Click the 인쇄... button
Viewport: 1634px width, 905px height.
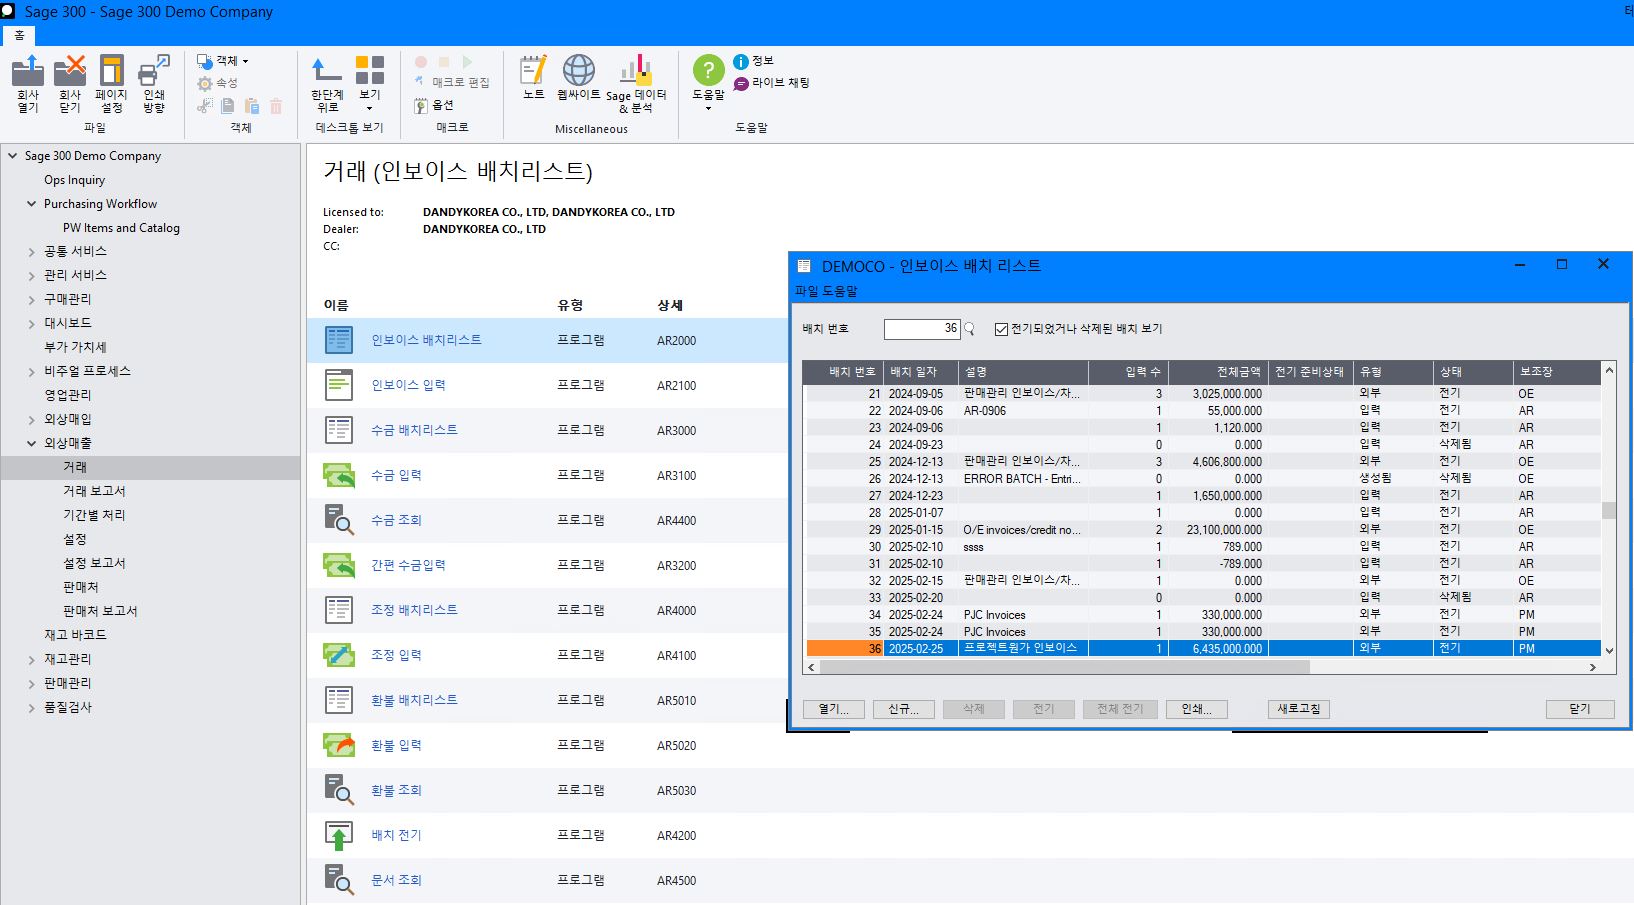click(1196, 709)
